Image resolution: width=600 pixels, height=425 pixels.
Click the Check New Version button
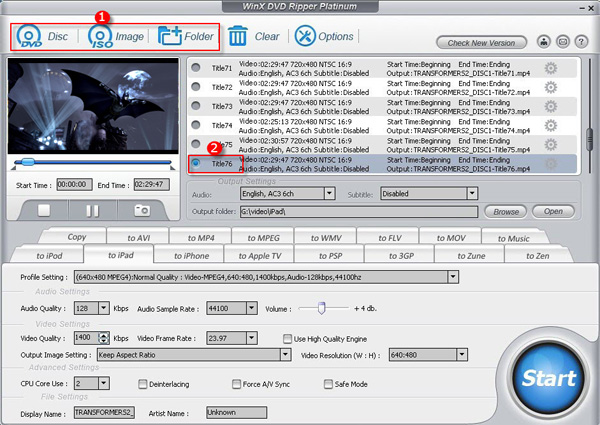[x=481, y=43]
